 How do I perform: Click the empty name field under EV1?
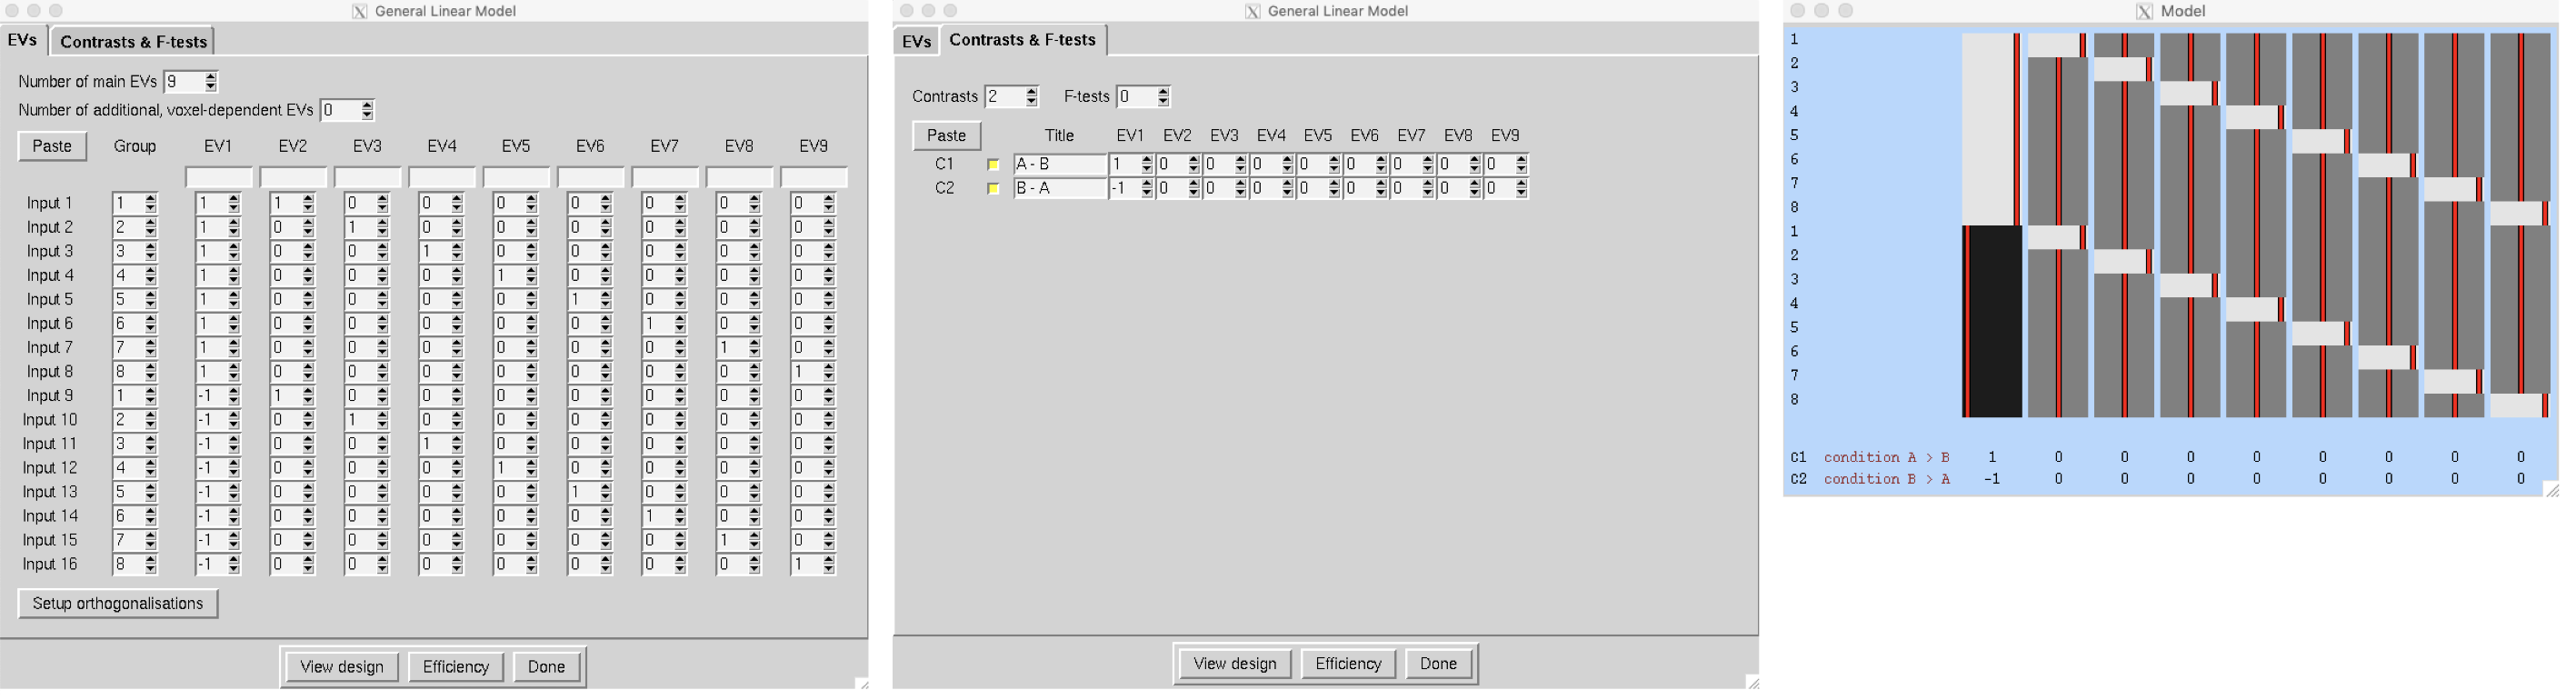(x=218, y=178)
